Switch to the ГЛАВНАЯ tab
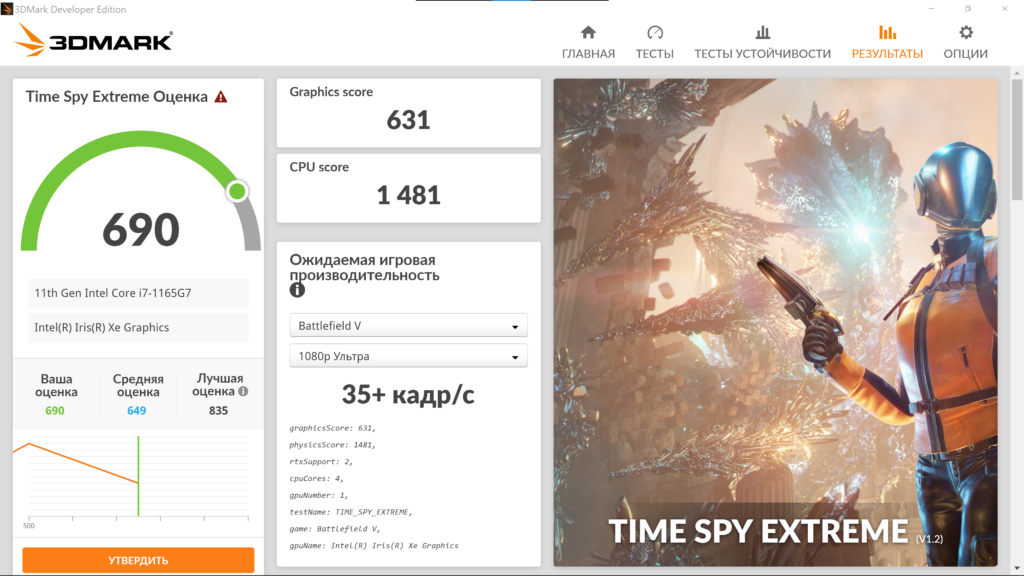The height and width of the screenshot is (576, 1024). [588, 54]
